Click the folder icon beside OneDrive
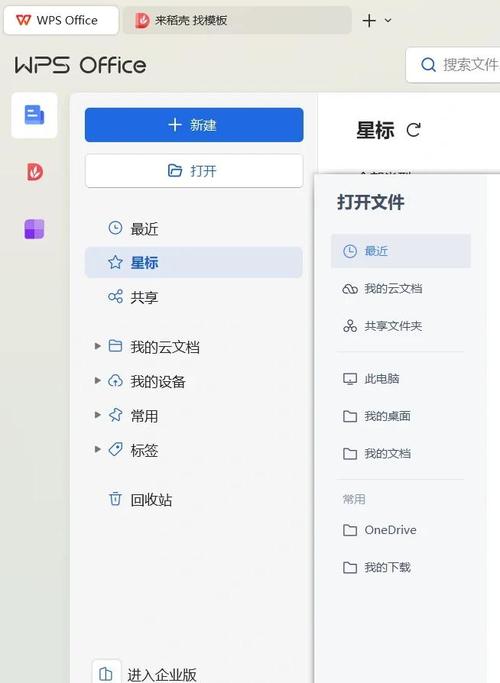This screenshot has width=500, height=683. click(x=350, y=530)
